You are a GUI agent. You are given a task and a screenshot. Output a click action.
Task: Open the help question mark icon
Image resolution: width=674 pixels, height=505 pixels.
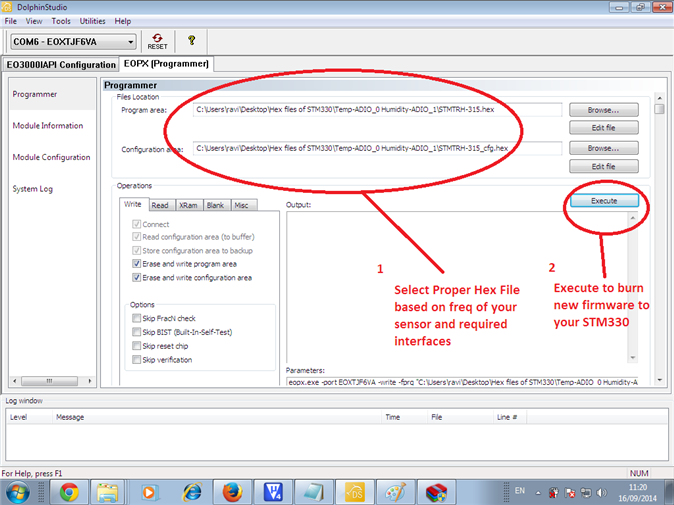point(192,40)
